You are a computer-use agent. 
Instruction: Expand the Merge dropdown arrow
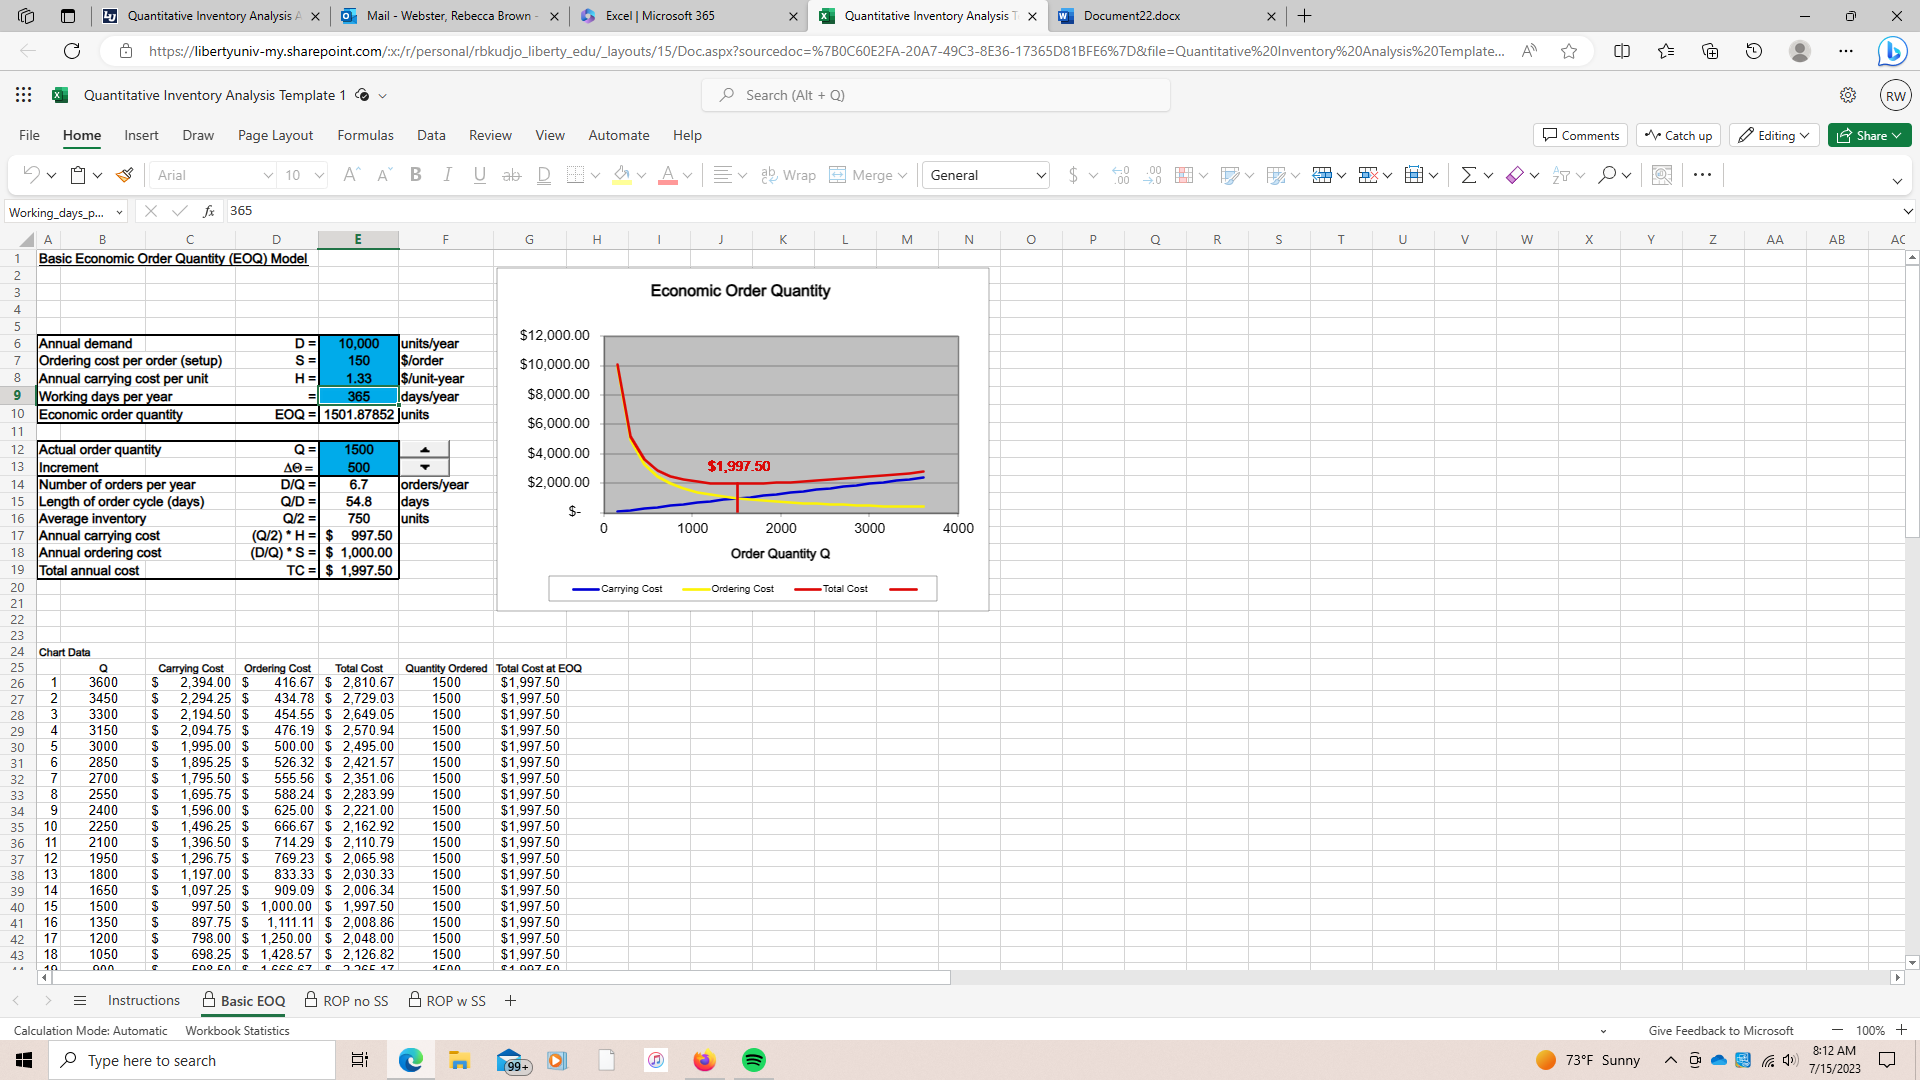click(903, 175)
